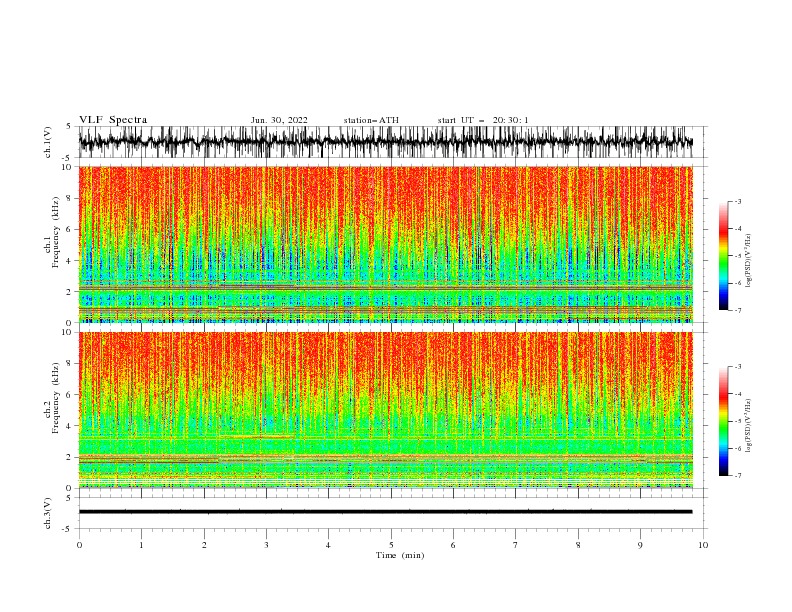The image size is (792, 612).
Task: Click the "-7" tick on ch.2 colorbar
Action: pyautogui.click(x=737, y=476)
